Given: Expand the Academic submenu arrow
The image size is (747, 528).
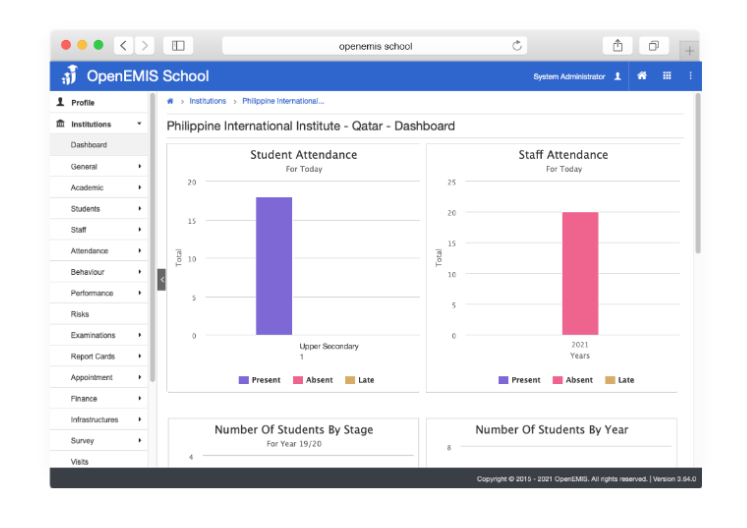Looking at the screenshot, I should [140, 187].
